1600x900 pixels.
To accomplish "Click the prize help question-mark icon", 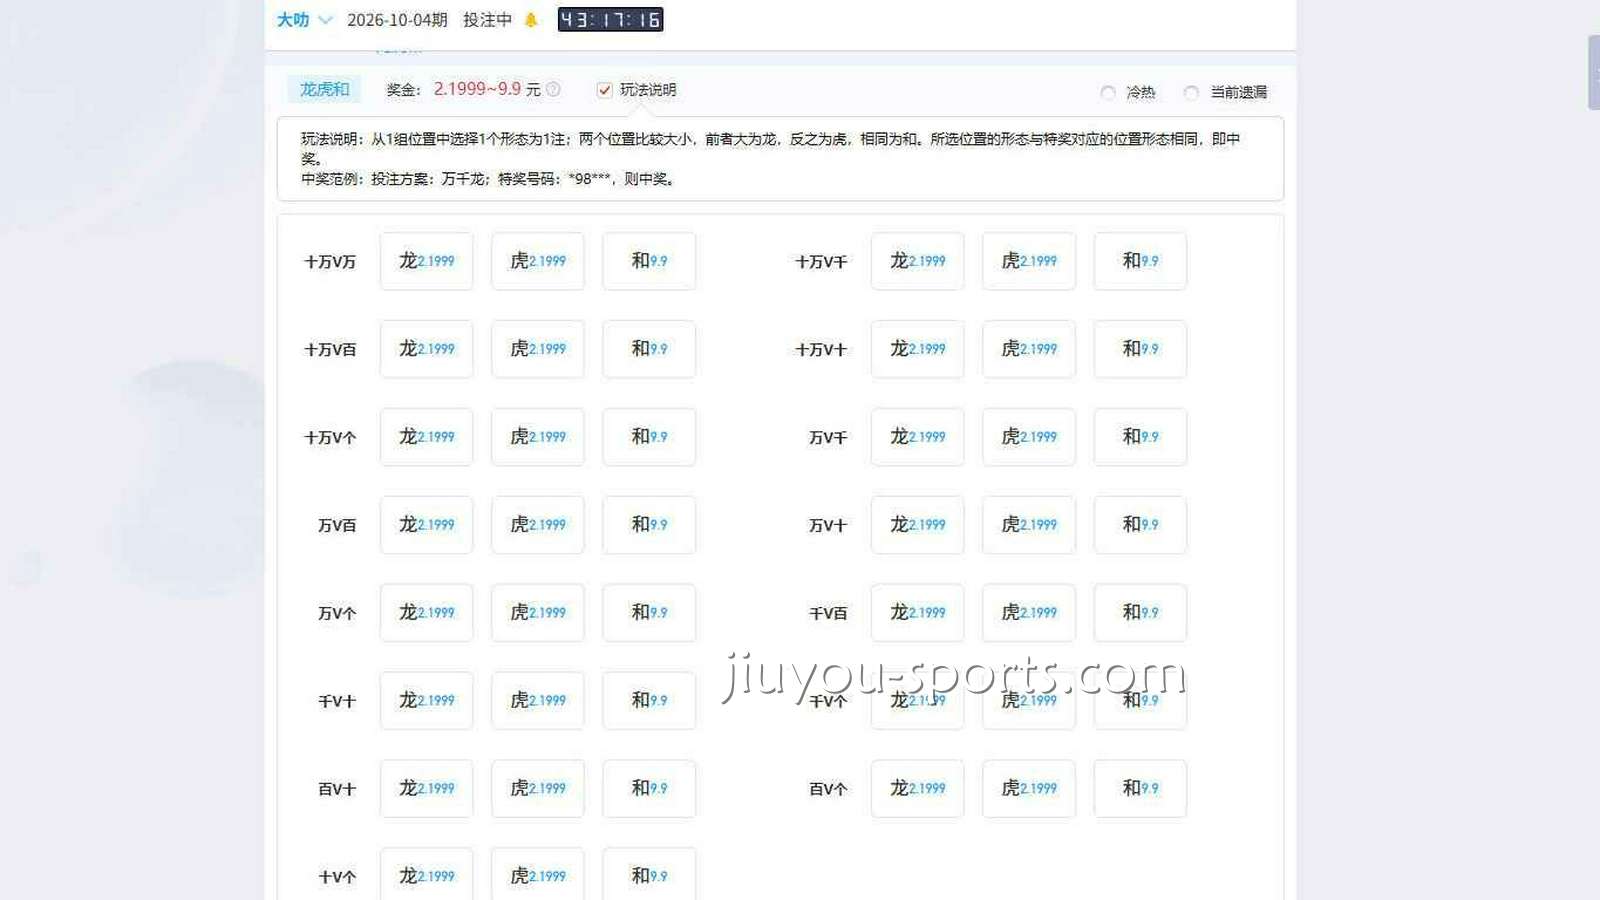I will tap(553, 90).
